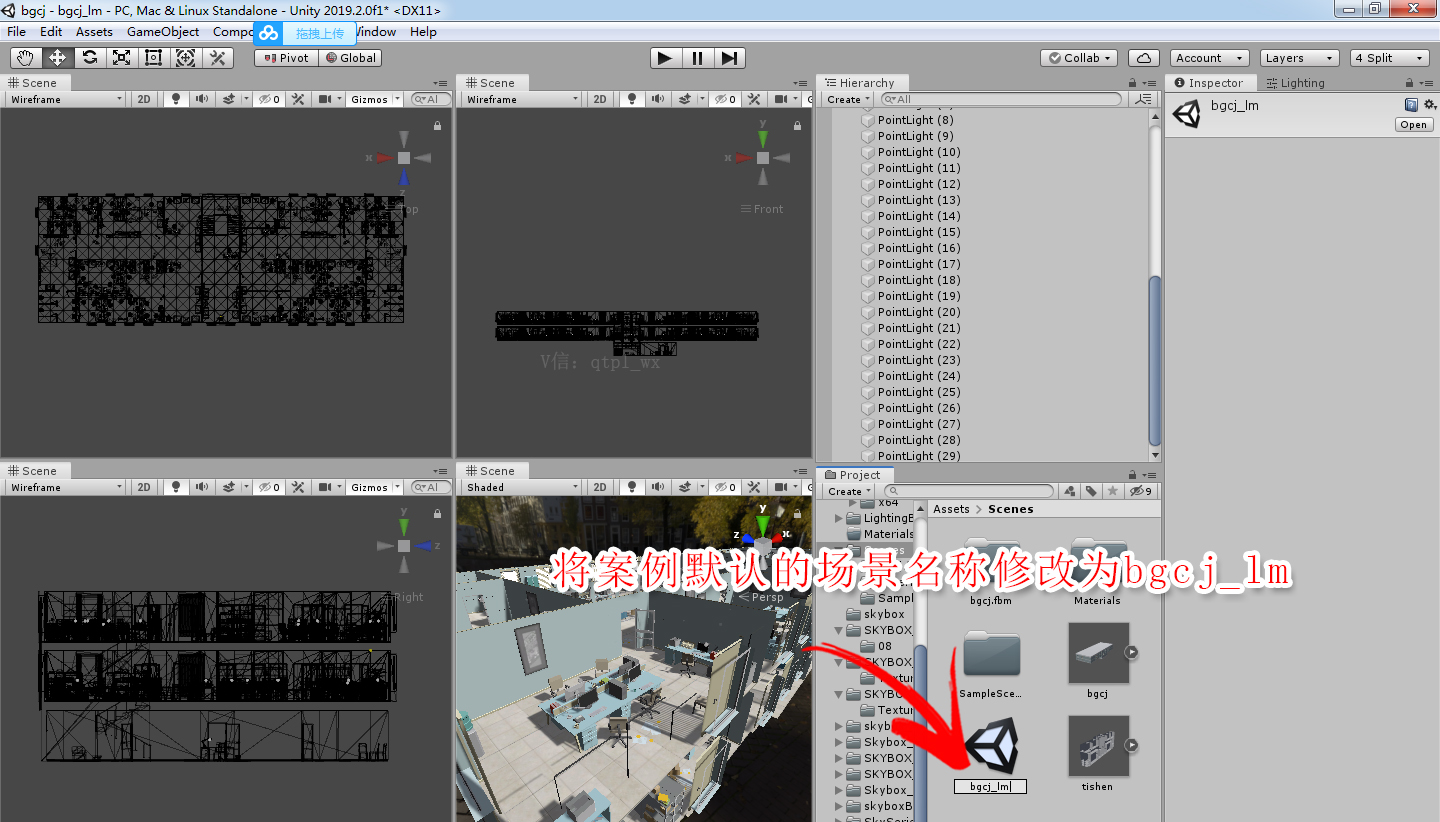Toggle audio in the Right scene view
The image size is (1440, 822).
(203, 487)
